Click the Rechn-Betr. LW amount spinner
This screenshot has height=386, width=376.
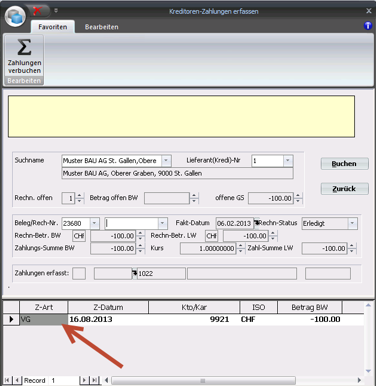pyautogui.click(x=273, y=236)
